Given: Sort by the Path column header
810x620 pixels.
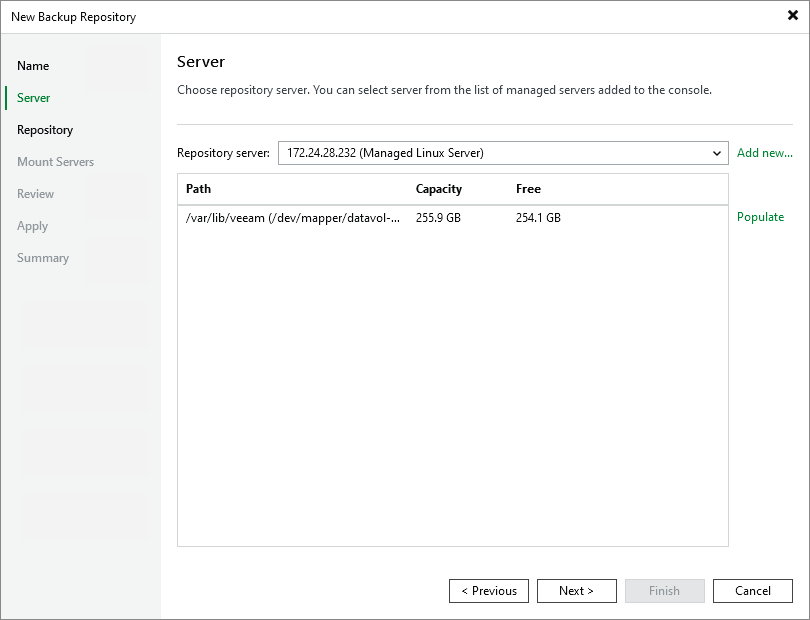Looking at the screenshot, I should 198,189.
